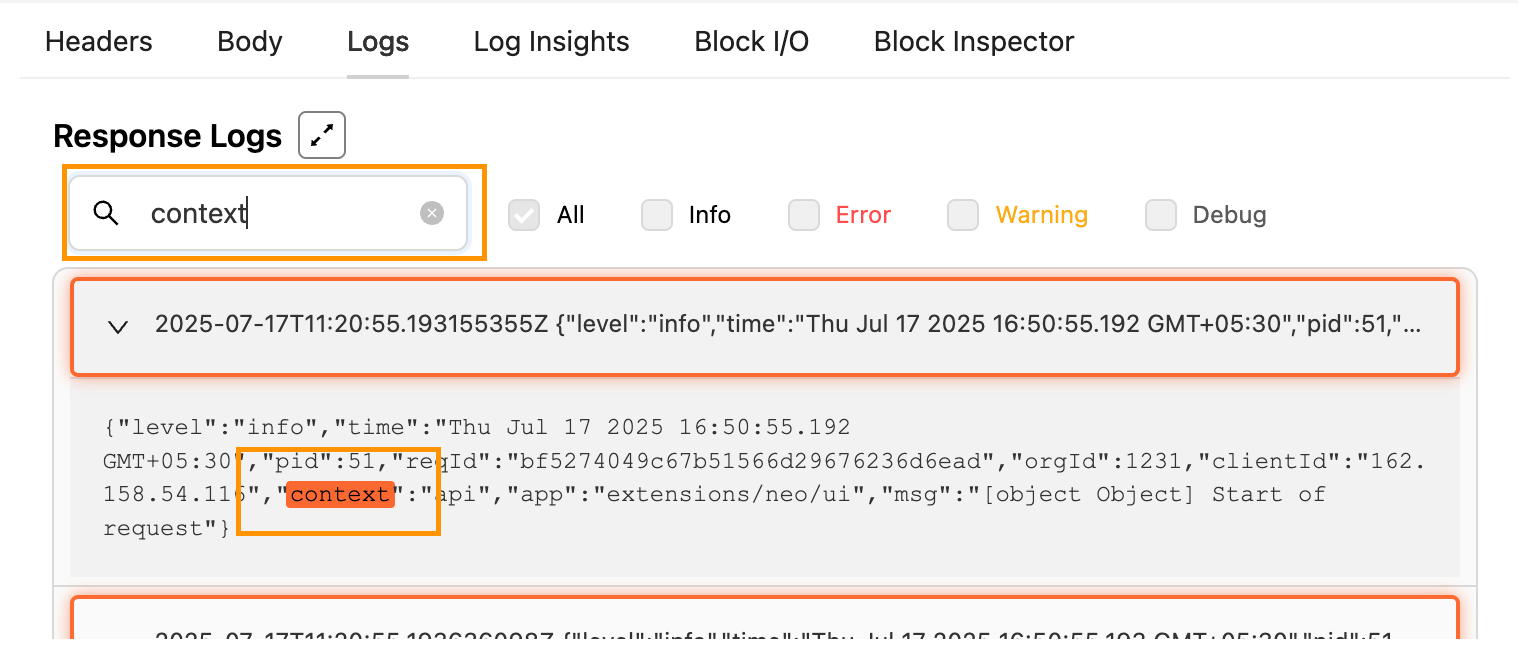Expand Response Logs with the fullscreen arrows icon

click(322, 136)
